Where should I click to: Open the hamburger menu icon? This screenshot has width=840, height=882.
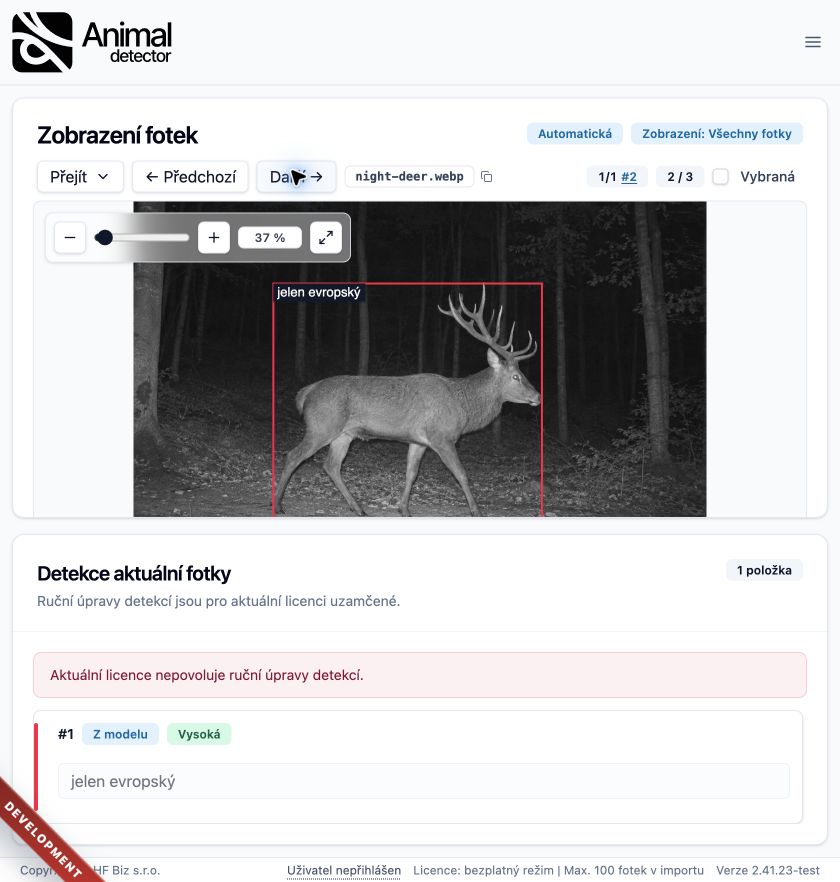pos(812,42)
